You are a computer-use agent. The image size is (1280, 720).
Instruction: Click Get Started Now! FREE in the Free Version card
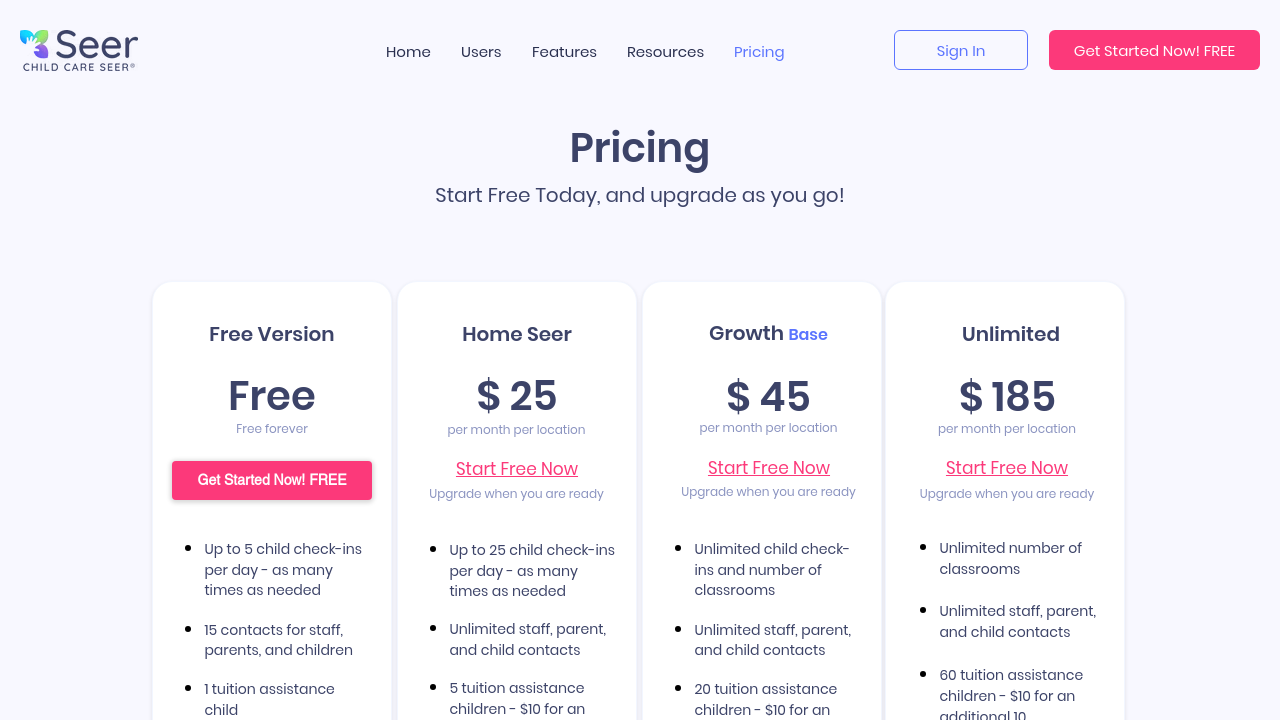272,480
